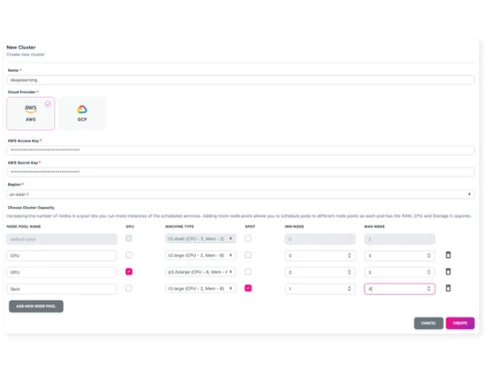Screen dimensions: 500x375
Task: Click the Node Pool Name column header
Action: (24, 226)
